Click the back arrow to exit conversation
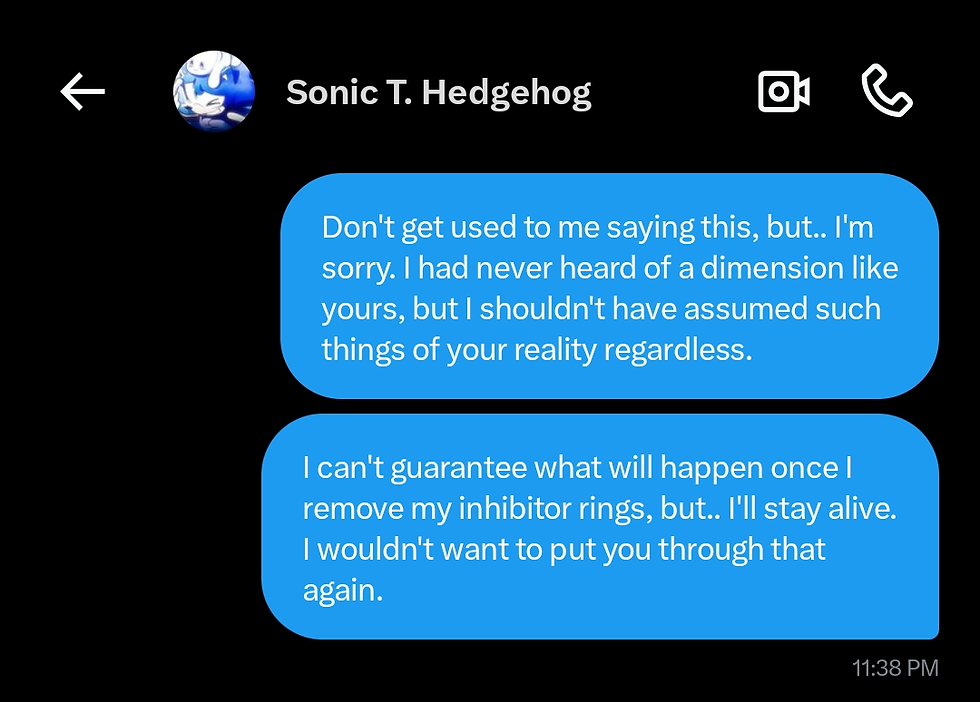980x702 pixels. click(x=81, y=91)
